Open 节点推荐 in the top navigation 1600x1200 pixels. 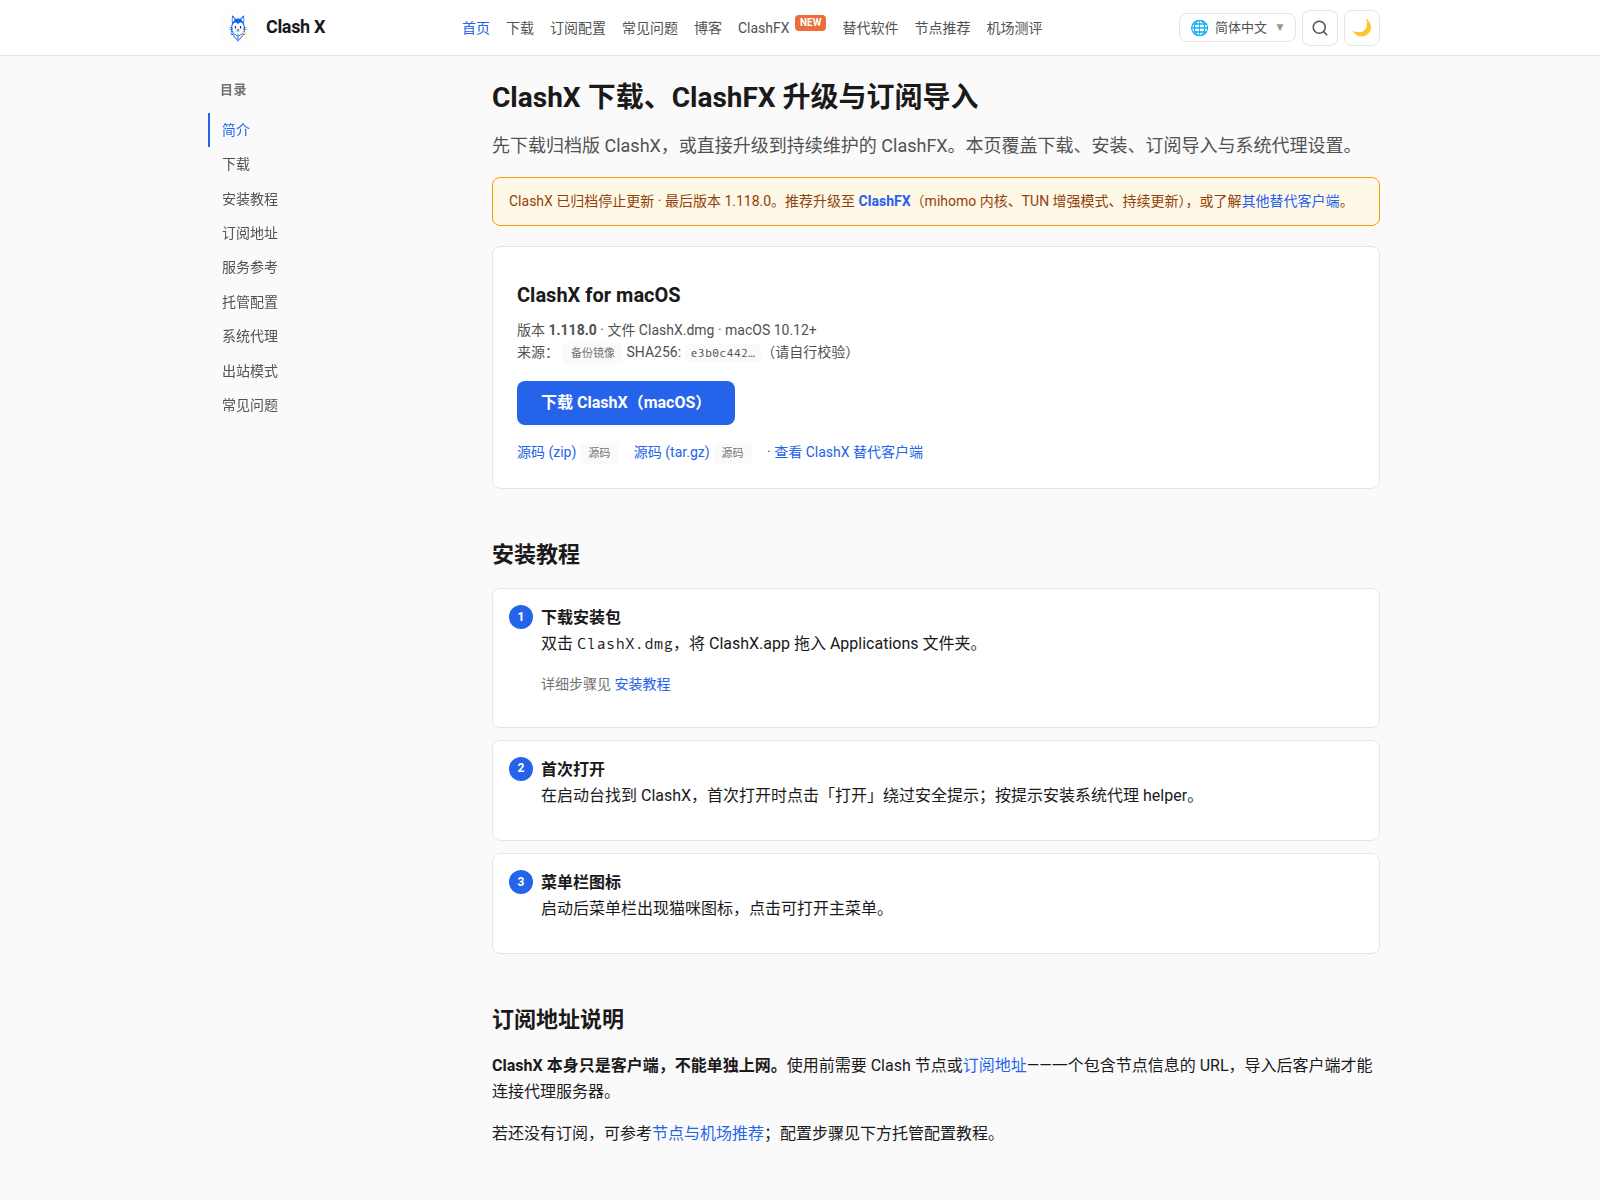942,28
